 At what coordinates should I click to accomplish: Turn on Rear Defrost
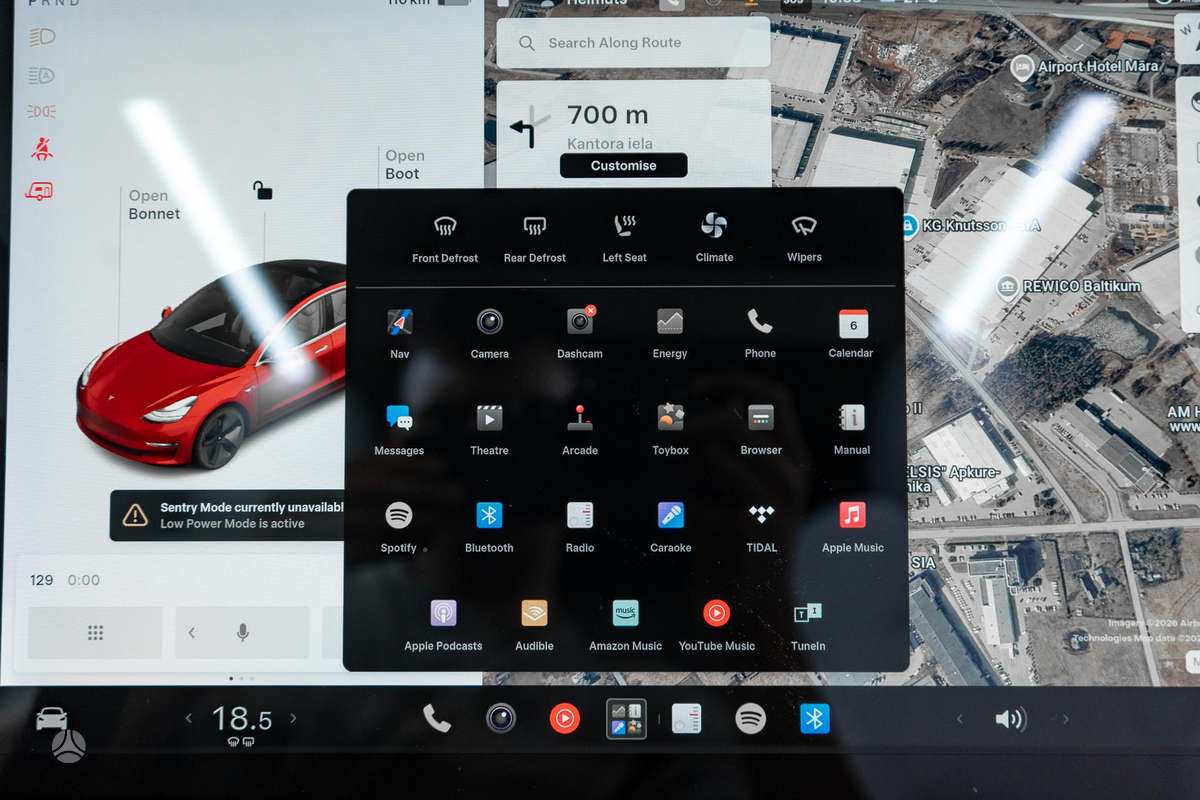(534, 239)
